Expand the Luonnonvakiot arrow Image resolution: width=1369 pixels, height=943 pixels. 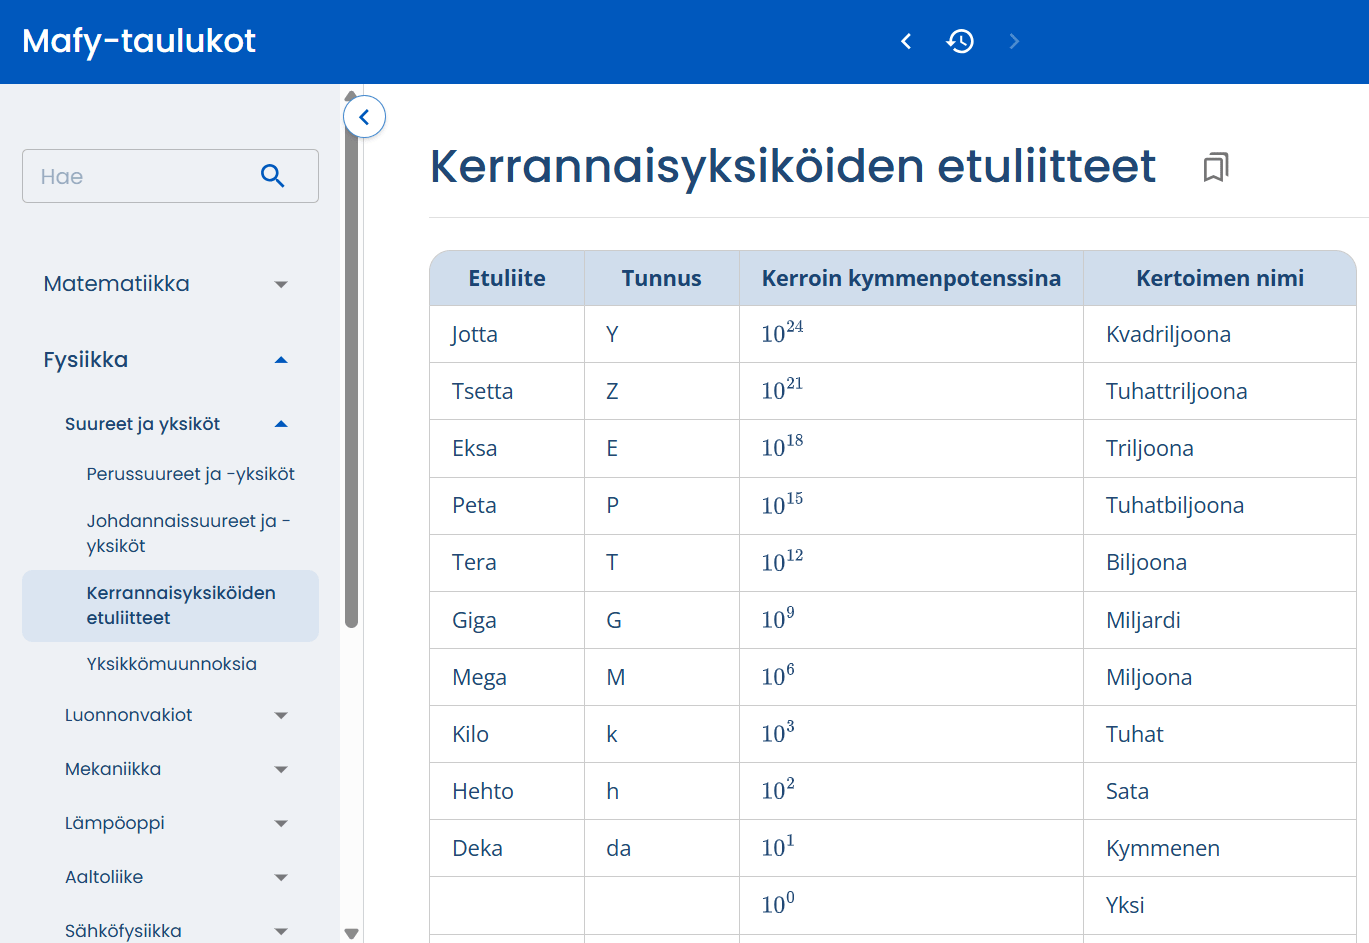[281, 715]
